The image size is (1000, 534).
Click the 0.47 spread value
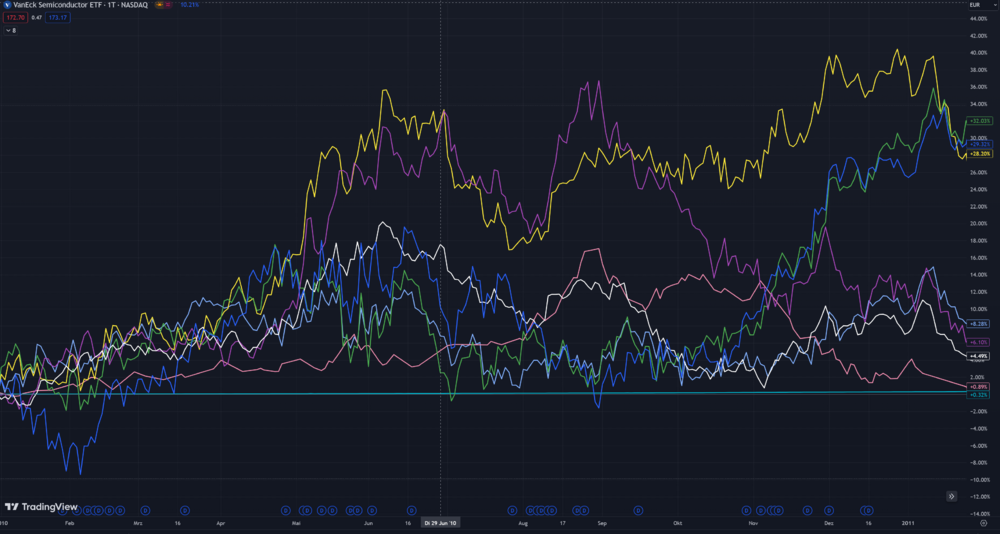(37, 18)
